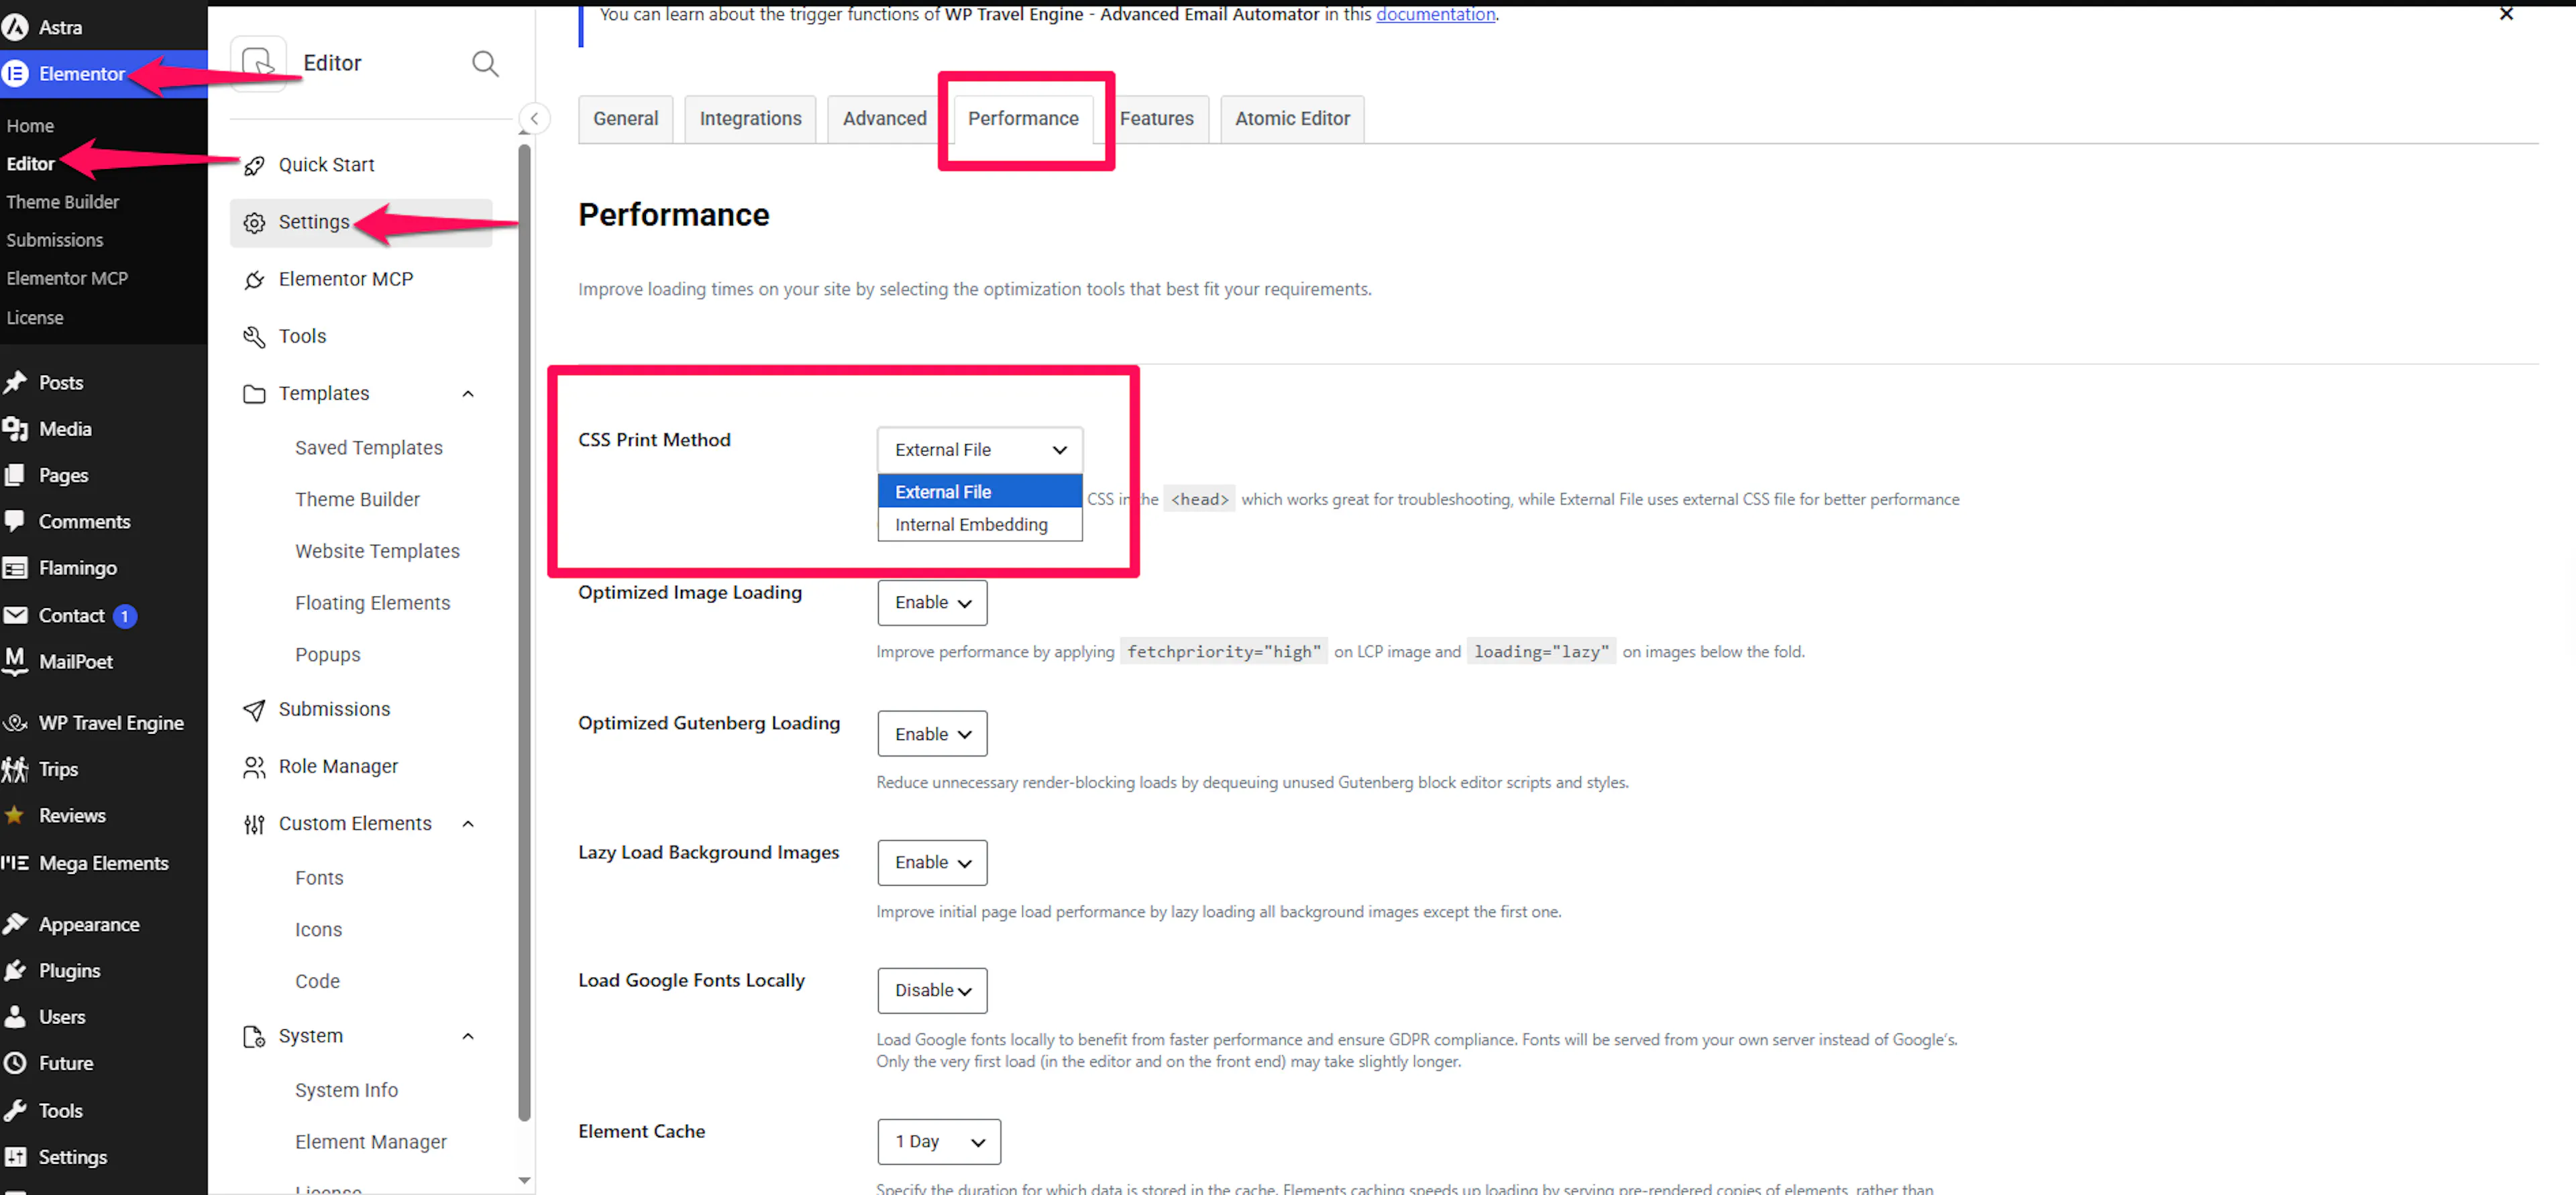Image resolution: width=2576 pixels, height=1195 pixels.
Task: Click the Appearance paintbrush icon
Action: click(15, 924)
